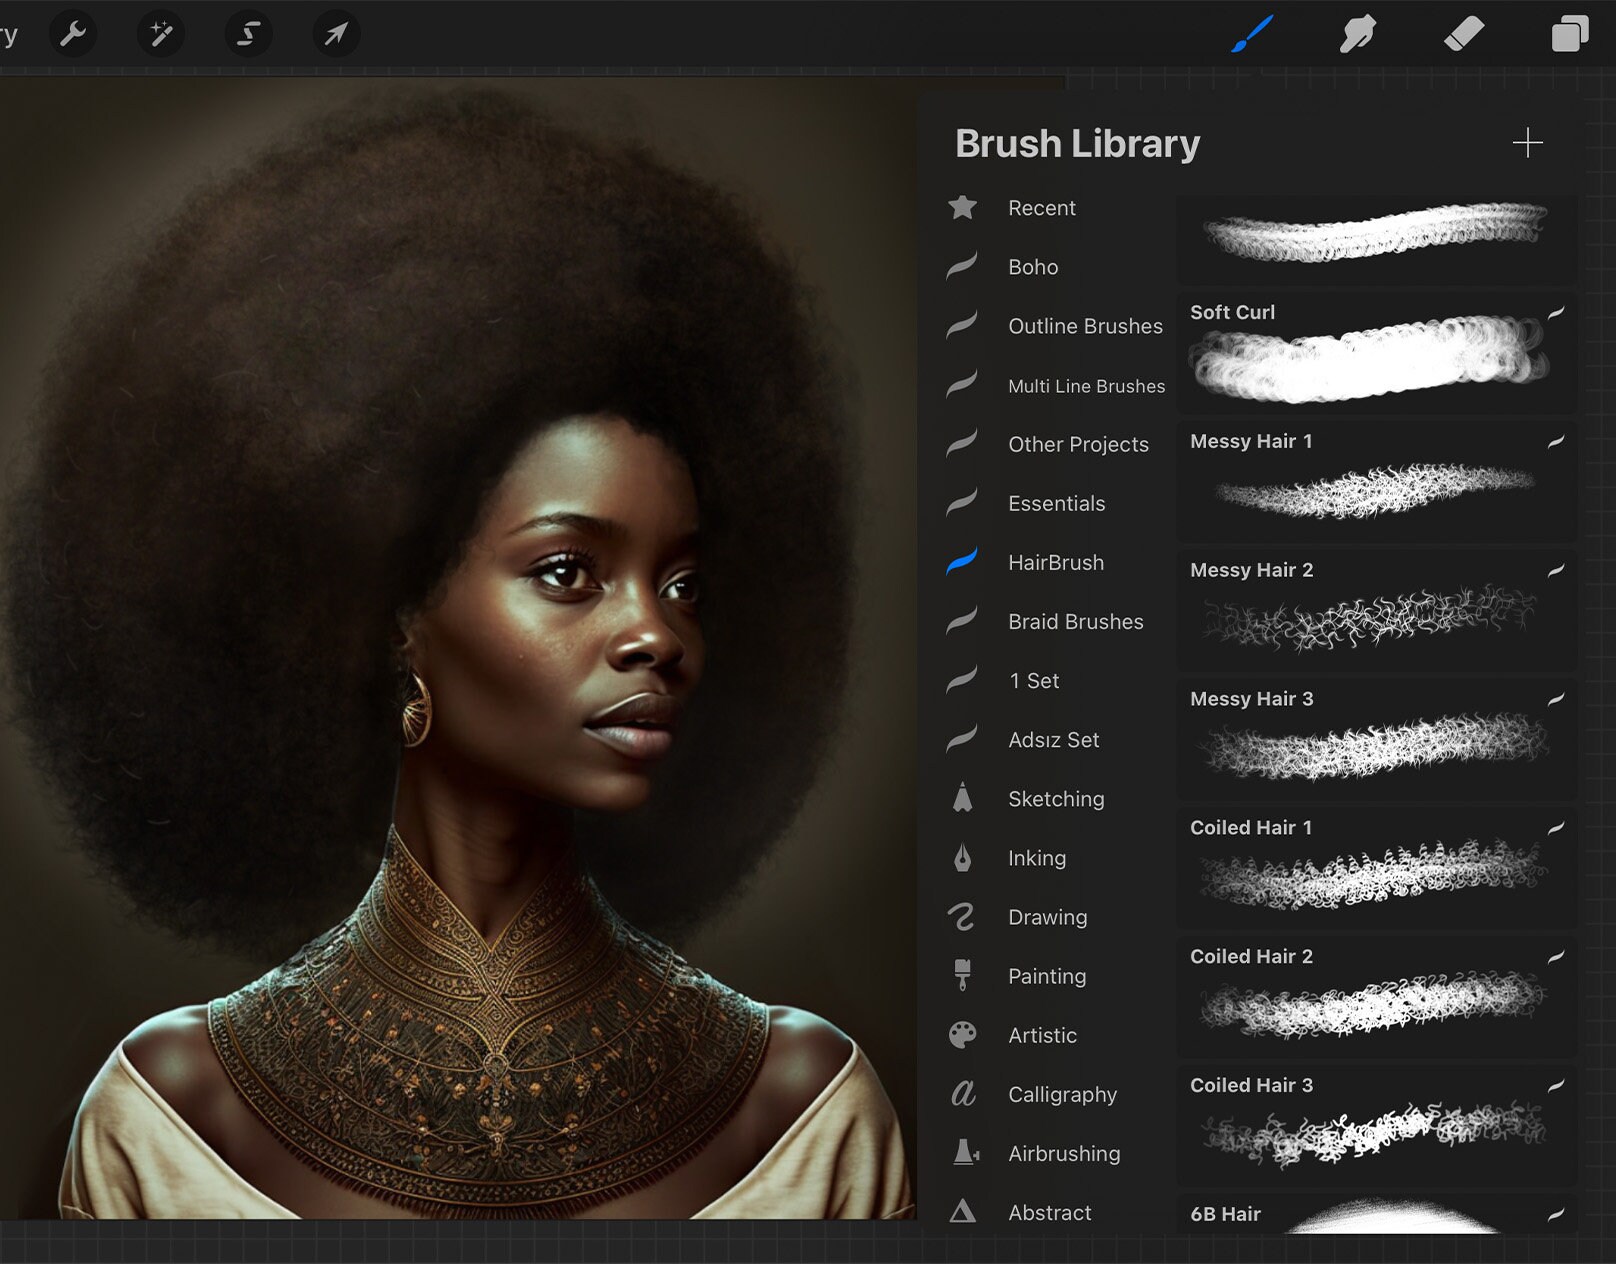
Task: Select the Transform arrow tool
Action: 336,33
